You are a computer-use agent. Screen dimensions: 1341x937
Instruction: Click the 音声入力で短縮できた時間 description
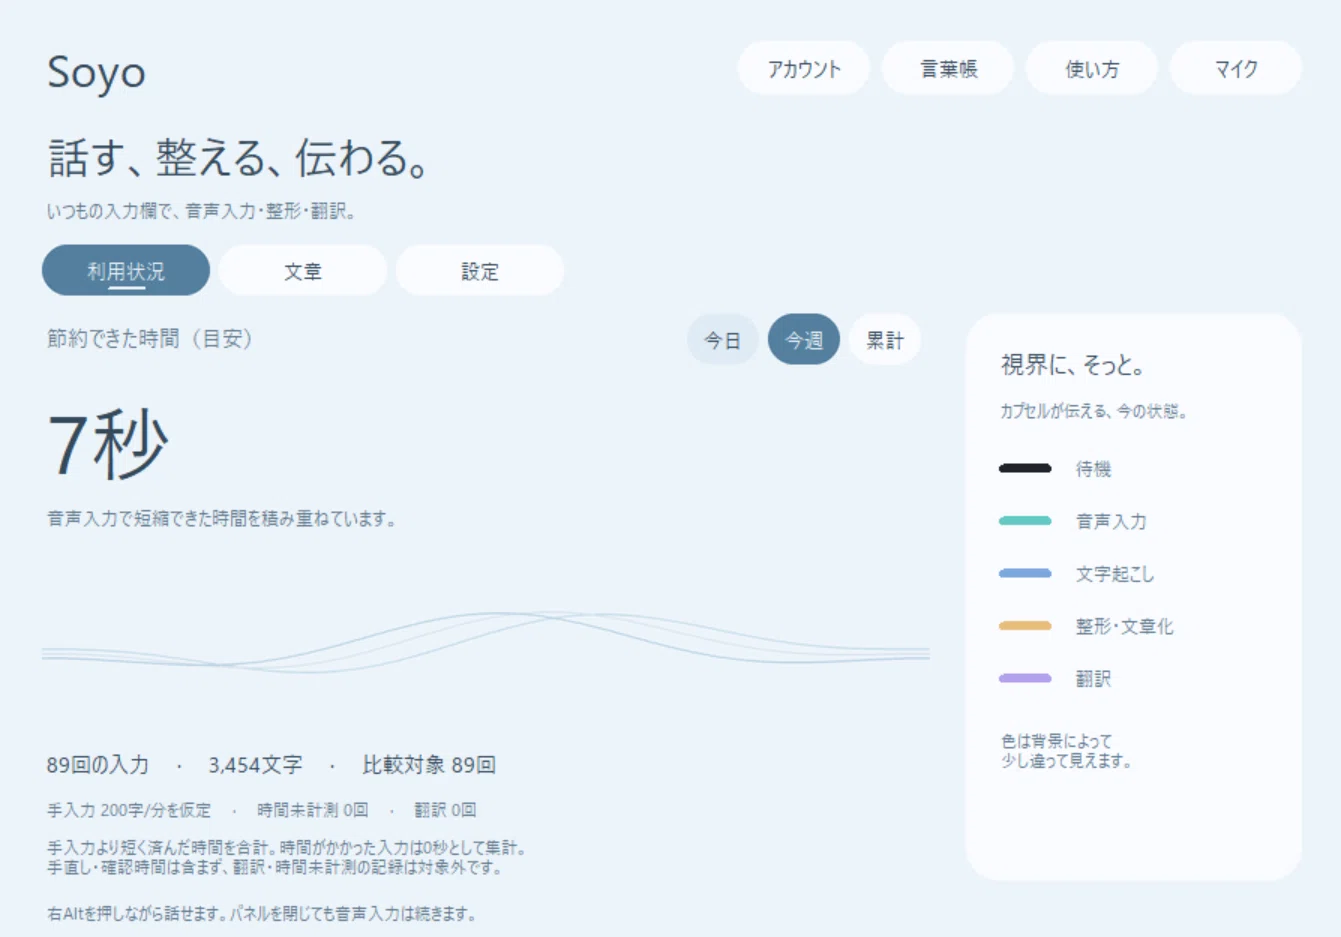pos(221,519)
